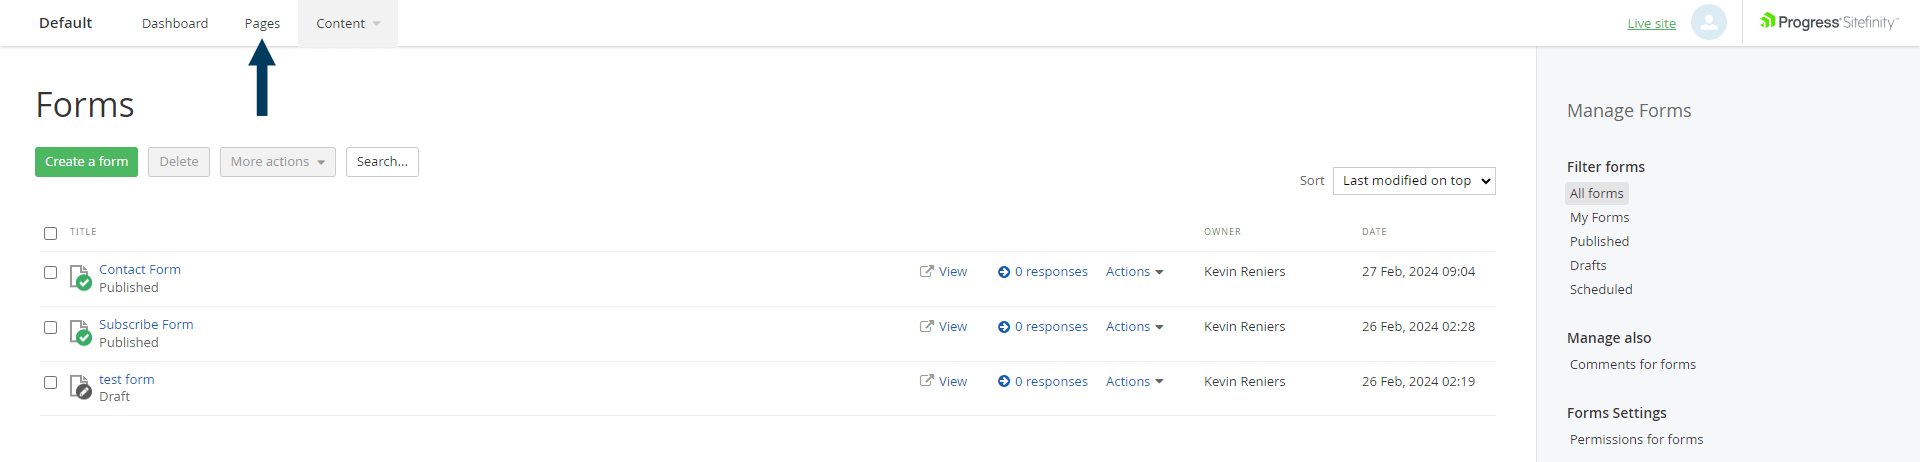Tick the Contact Form row checkbox
Screen dimensions: 1920x462
(x=50, y=272)
